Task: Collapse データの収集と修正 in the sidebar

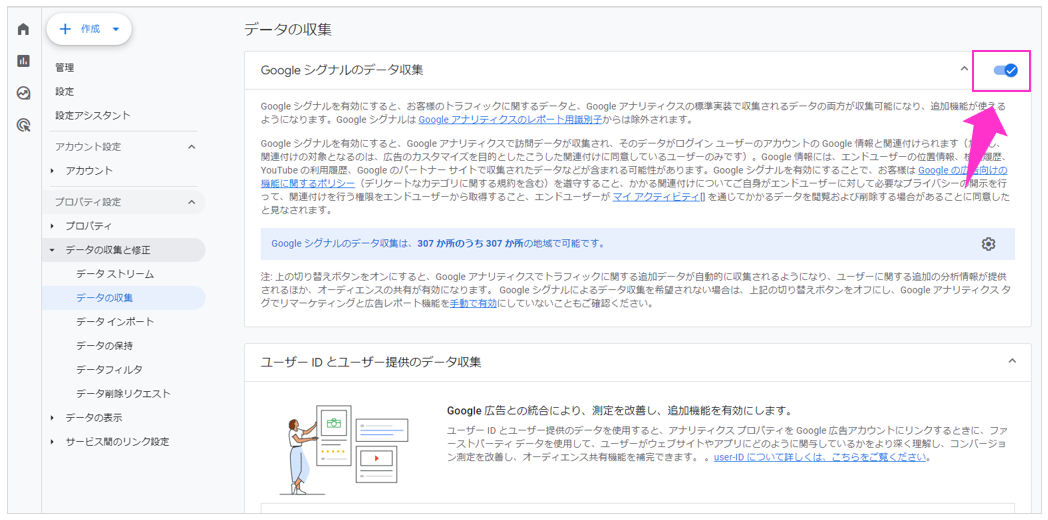Action: click(x=52, y=250)
